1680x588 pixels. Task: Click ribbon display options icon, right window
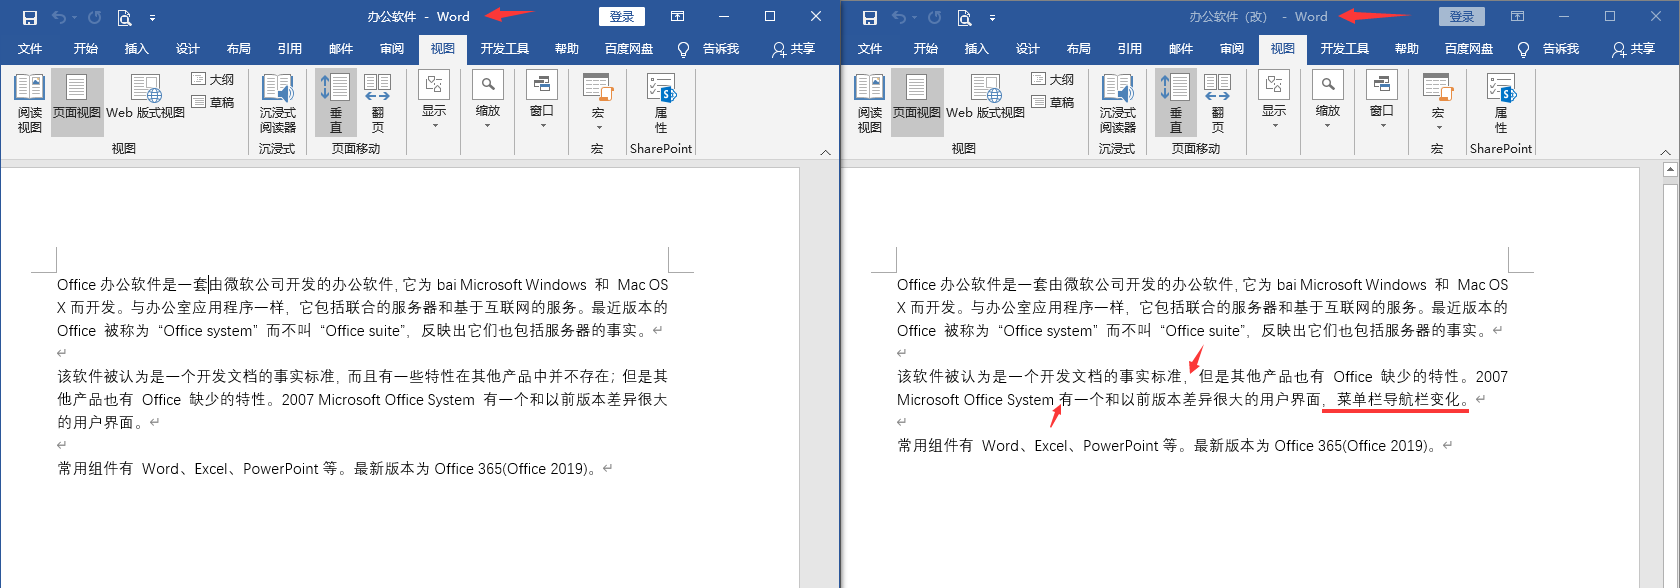click(x=1517, y=16)
